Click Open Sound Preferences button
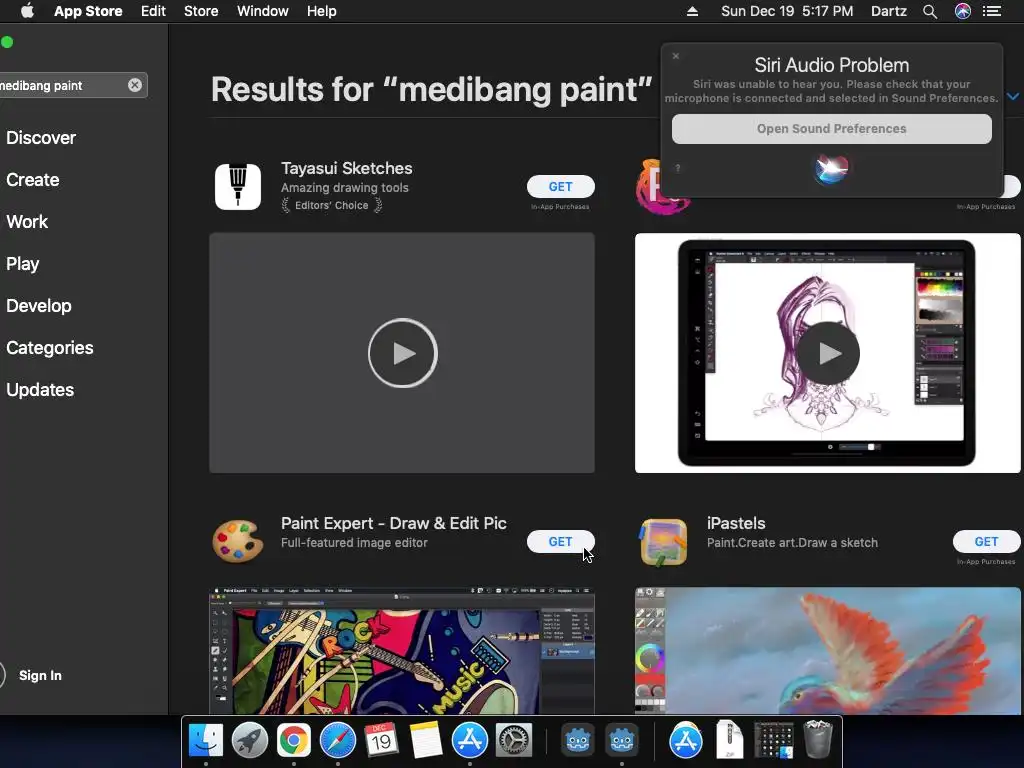Viewport: 1024px width, 768px height. point(831,129)
